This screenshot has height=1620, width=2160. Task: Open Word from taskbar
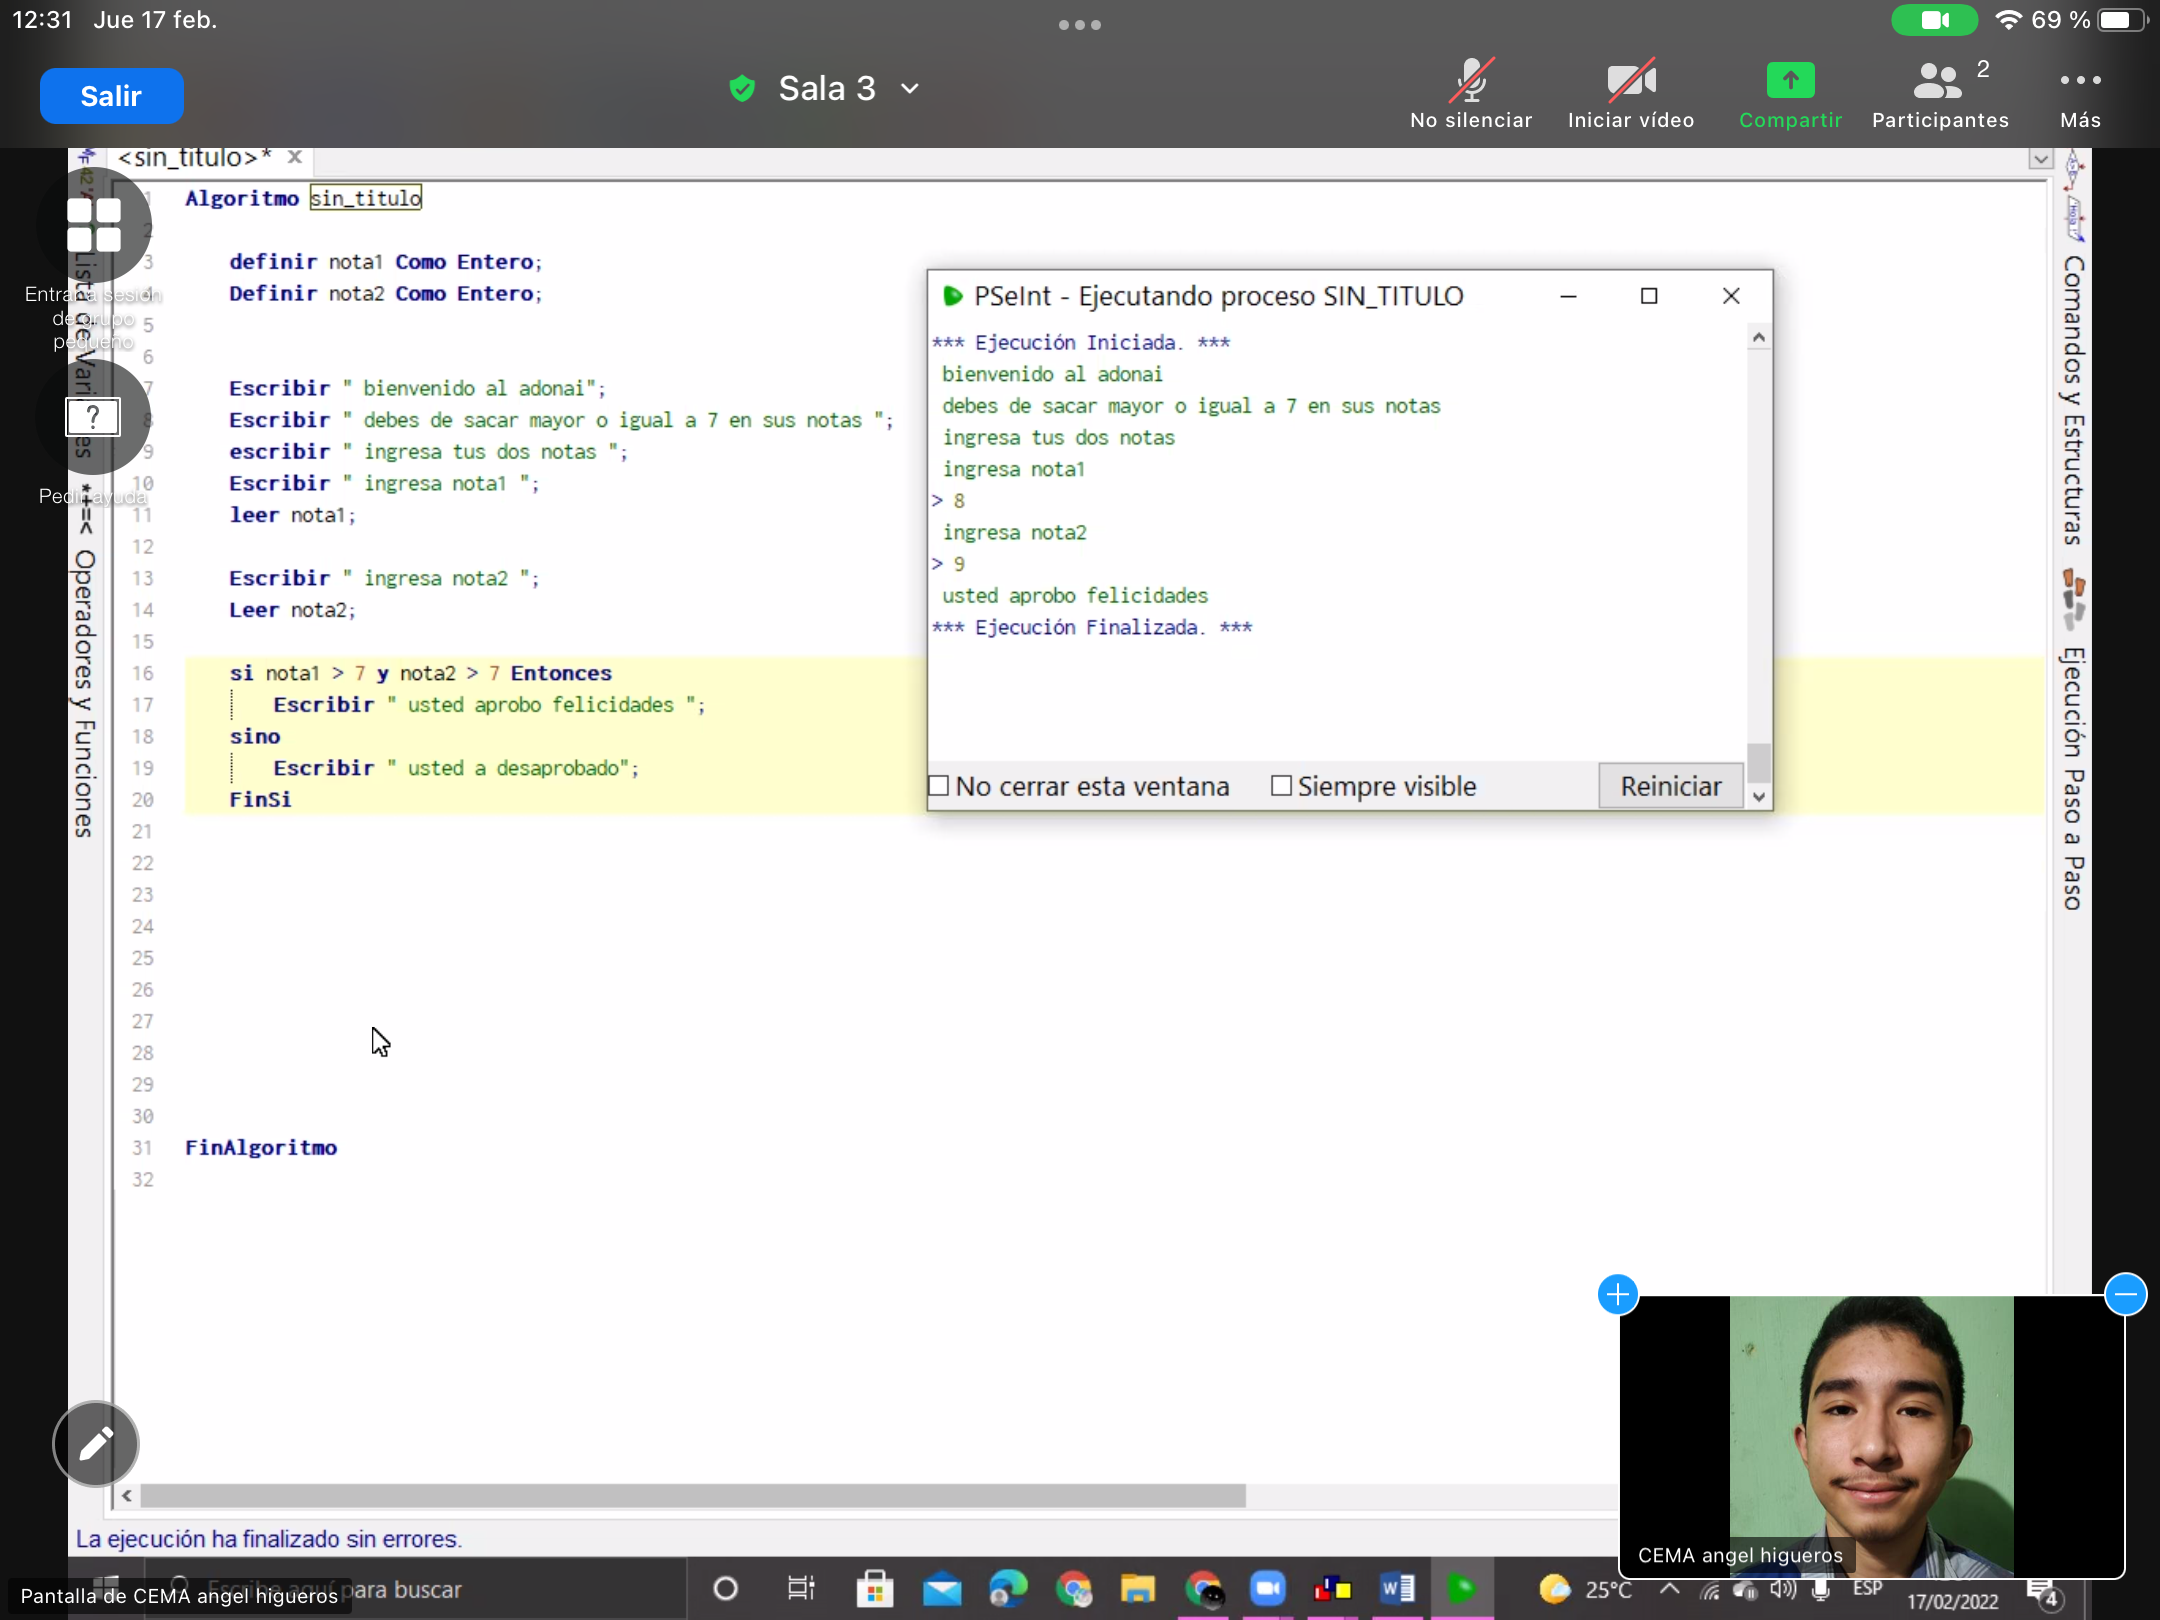tap(1397, 1588)
